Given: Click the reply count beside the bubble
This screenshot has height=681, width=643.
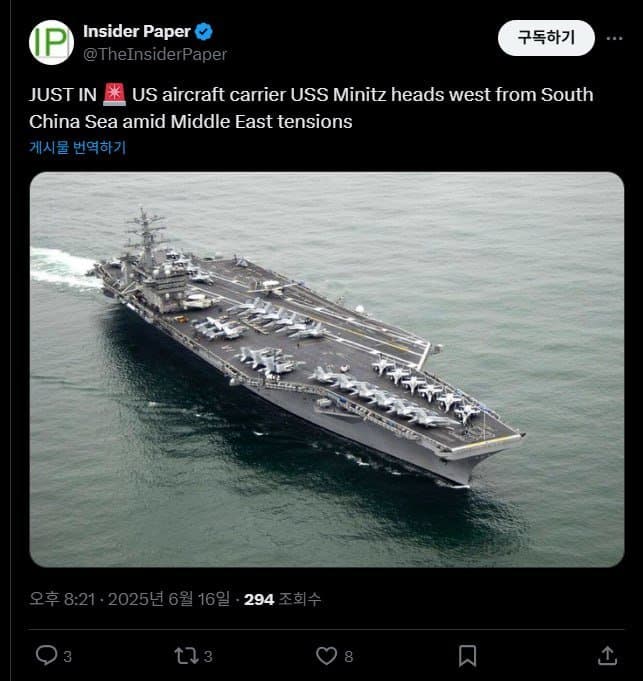Looking at the screenshot, I should click(67, 656).
